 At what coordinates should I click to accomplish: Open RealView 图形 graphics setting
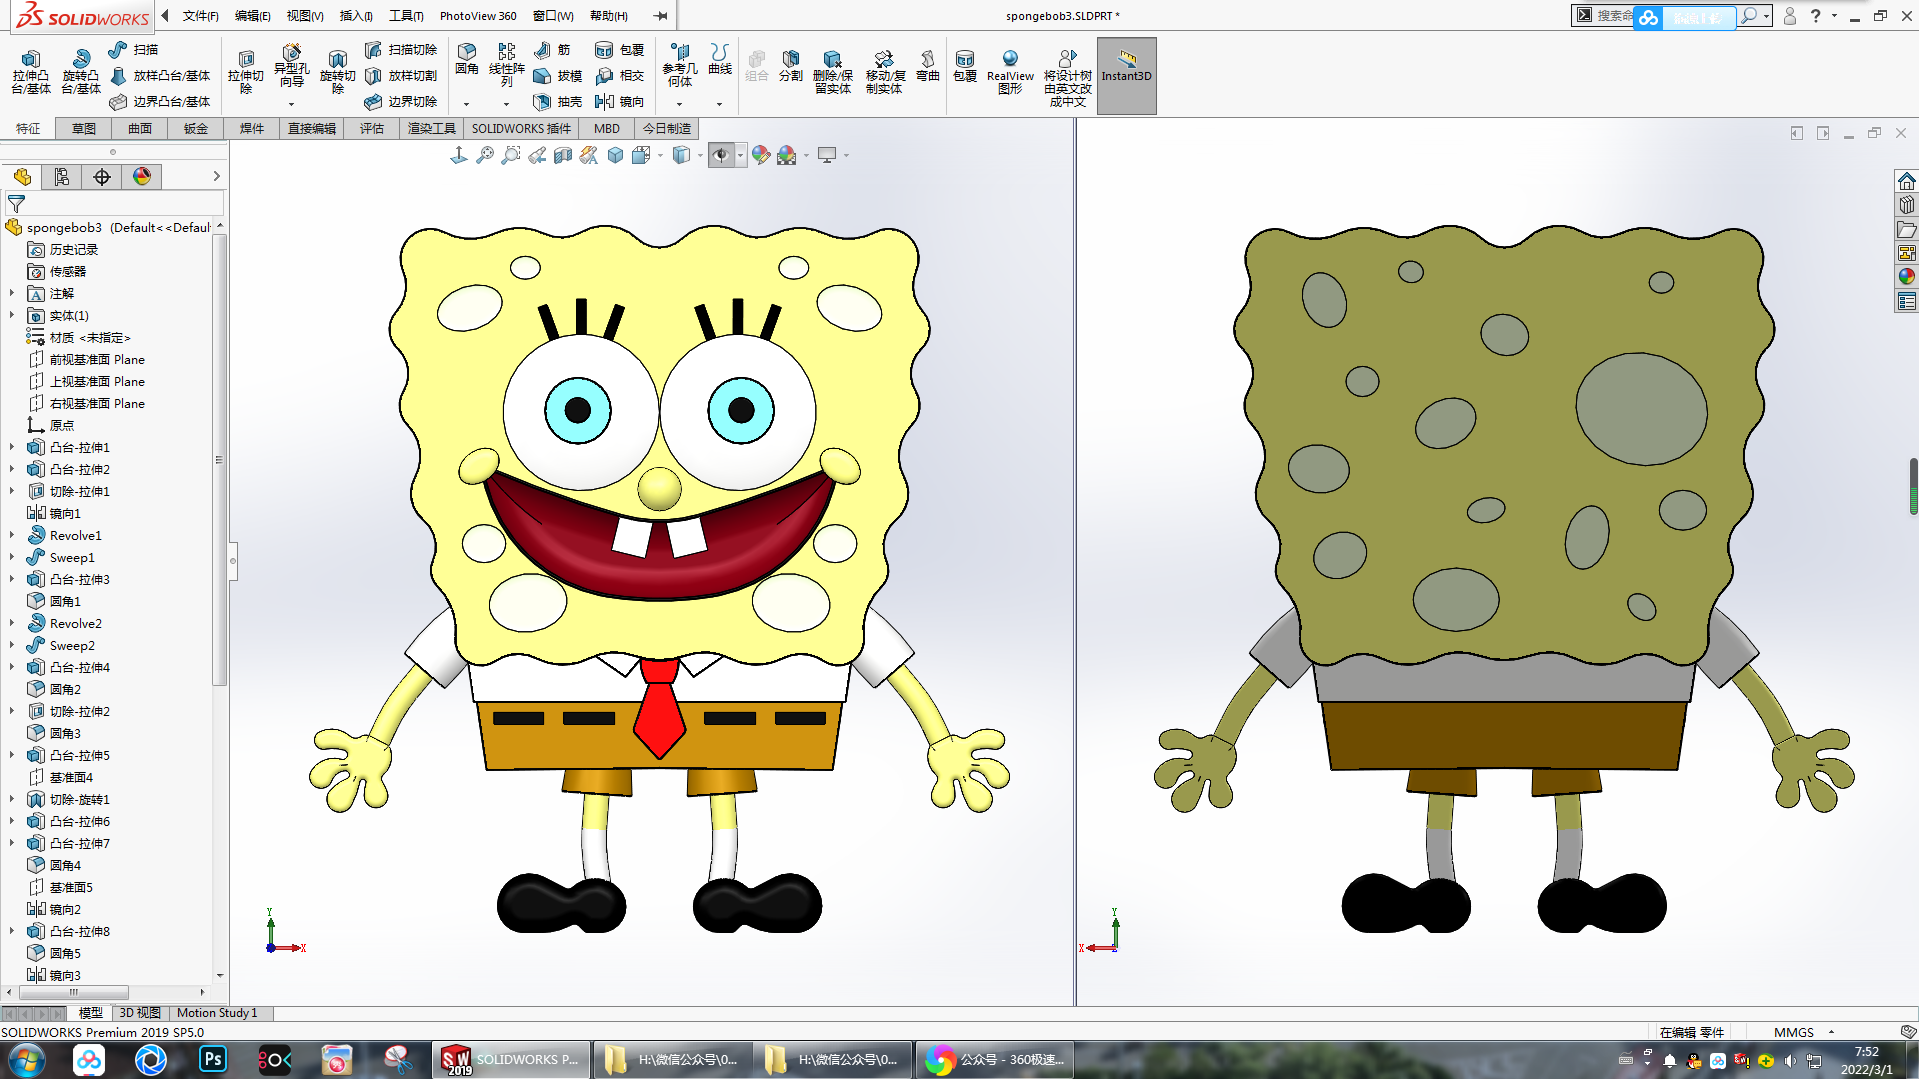[1010, 72]
